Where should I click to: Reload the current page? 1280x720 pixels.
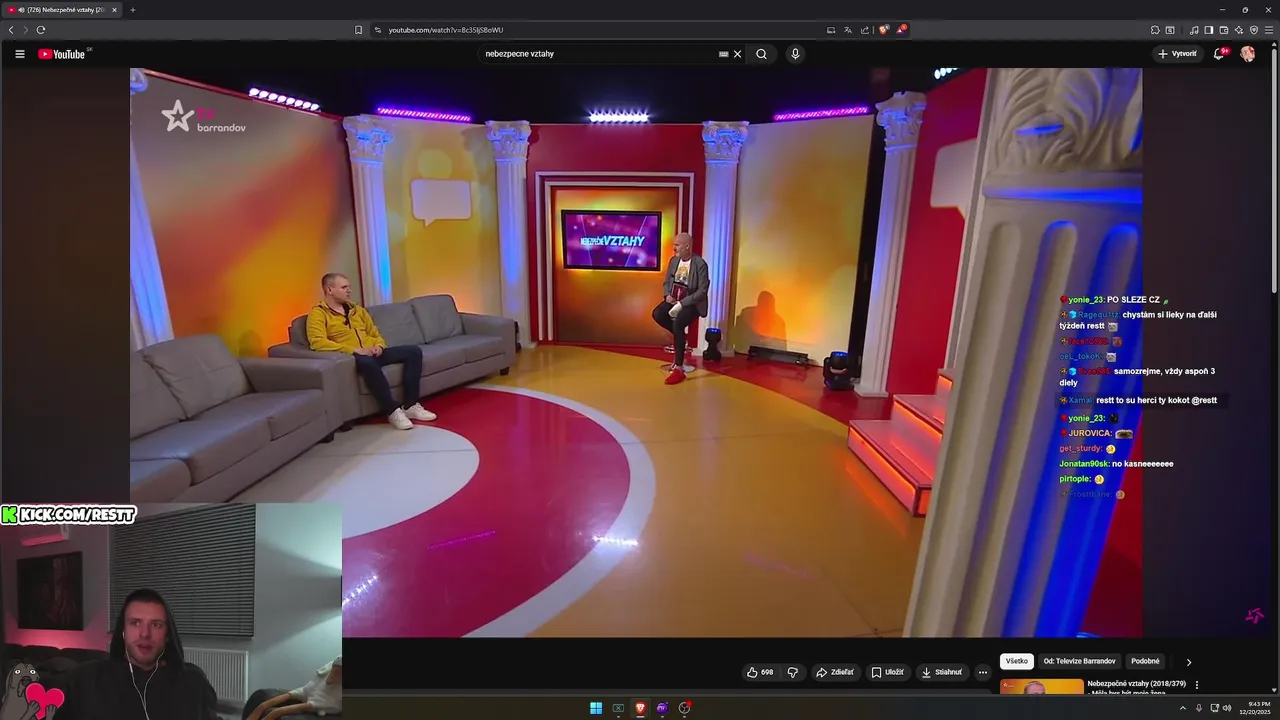(x=40, y=30)
